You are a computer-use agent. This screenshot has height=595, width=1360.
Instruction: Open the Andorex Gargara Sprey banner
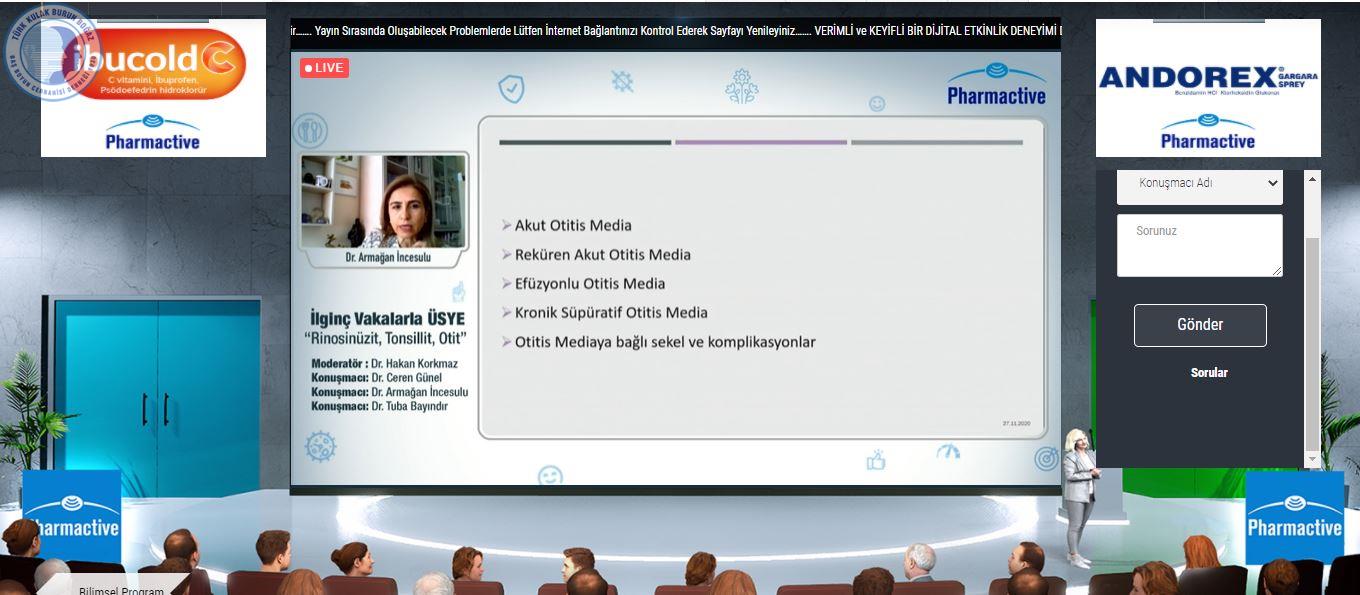pyautogui.click(x=1208, y=88)
